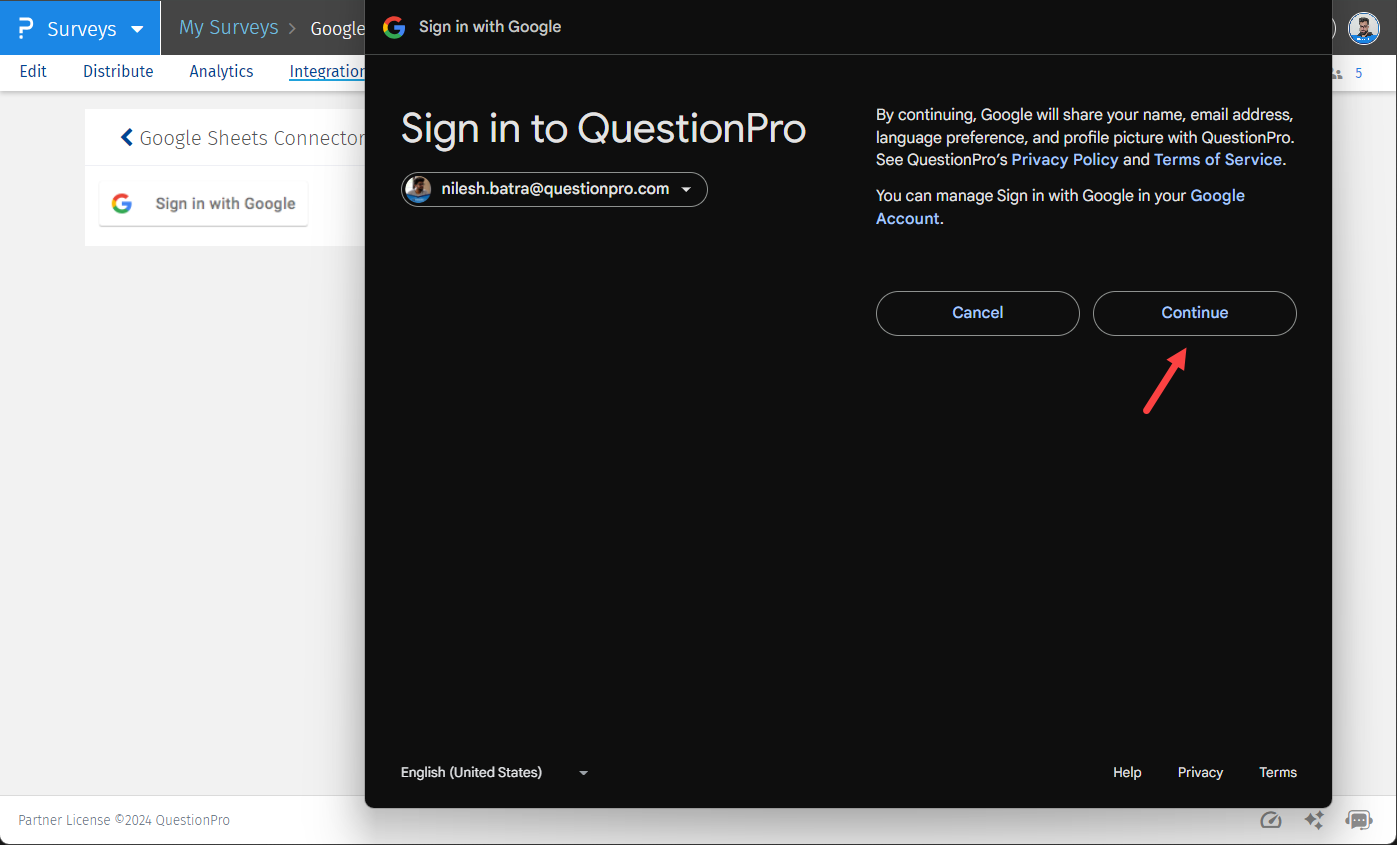Open the Analytics tab
1397x845 pixels.
click(221, 71)
